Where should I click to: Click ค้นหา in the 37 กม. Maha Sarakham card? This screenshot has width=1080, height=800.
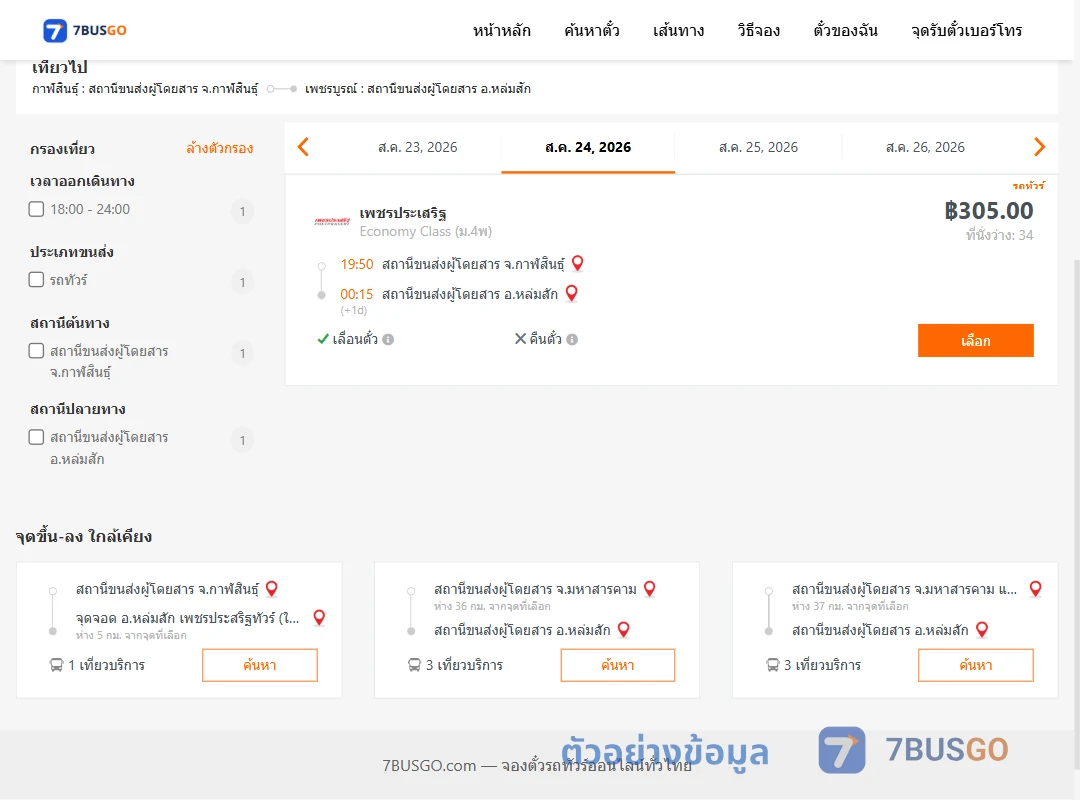coord(975,665)
